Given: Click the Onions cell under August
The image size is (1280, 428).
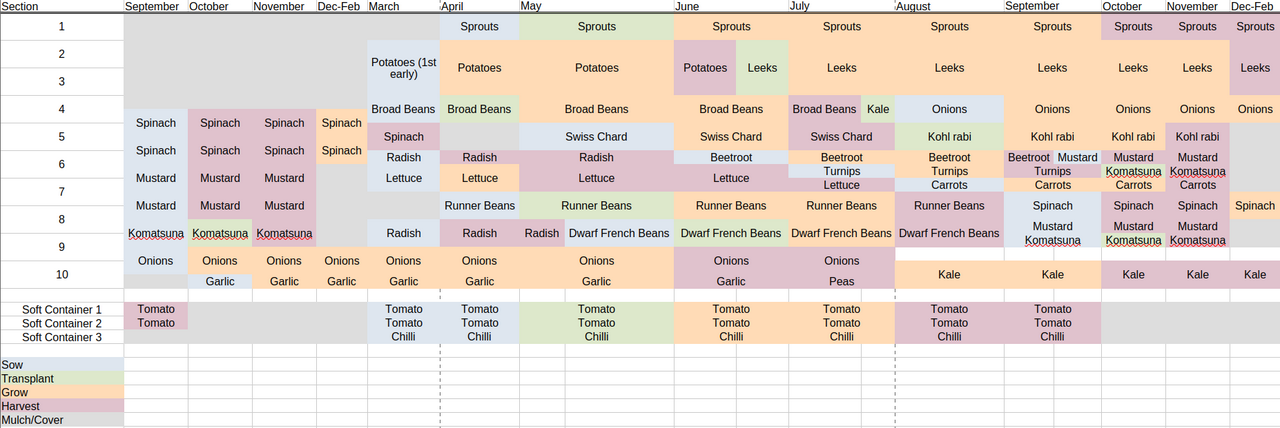Looking at the screenshot, I should (949, 109).
